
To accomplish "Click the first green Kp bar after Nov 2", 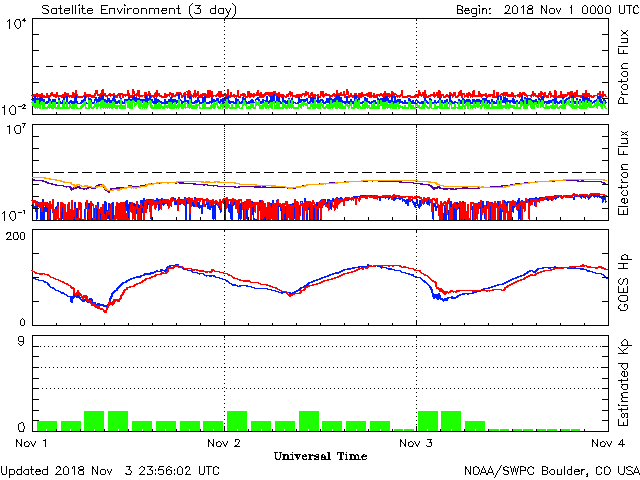I will (237, 421).
